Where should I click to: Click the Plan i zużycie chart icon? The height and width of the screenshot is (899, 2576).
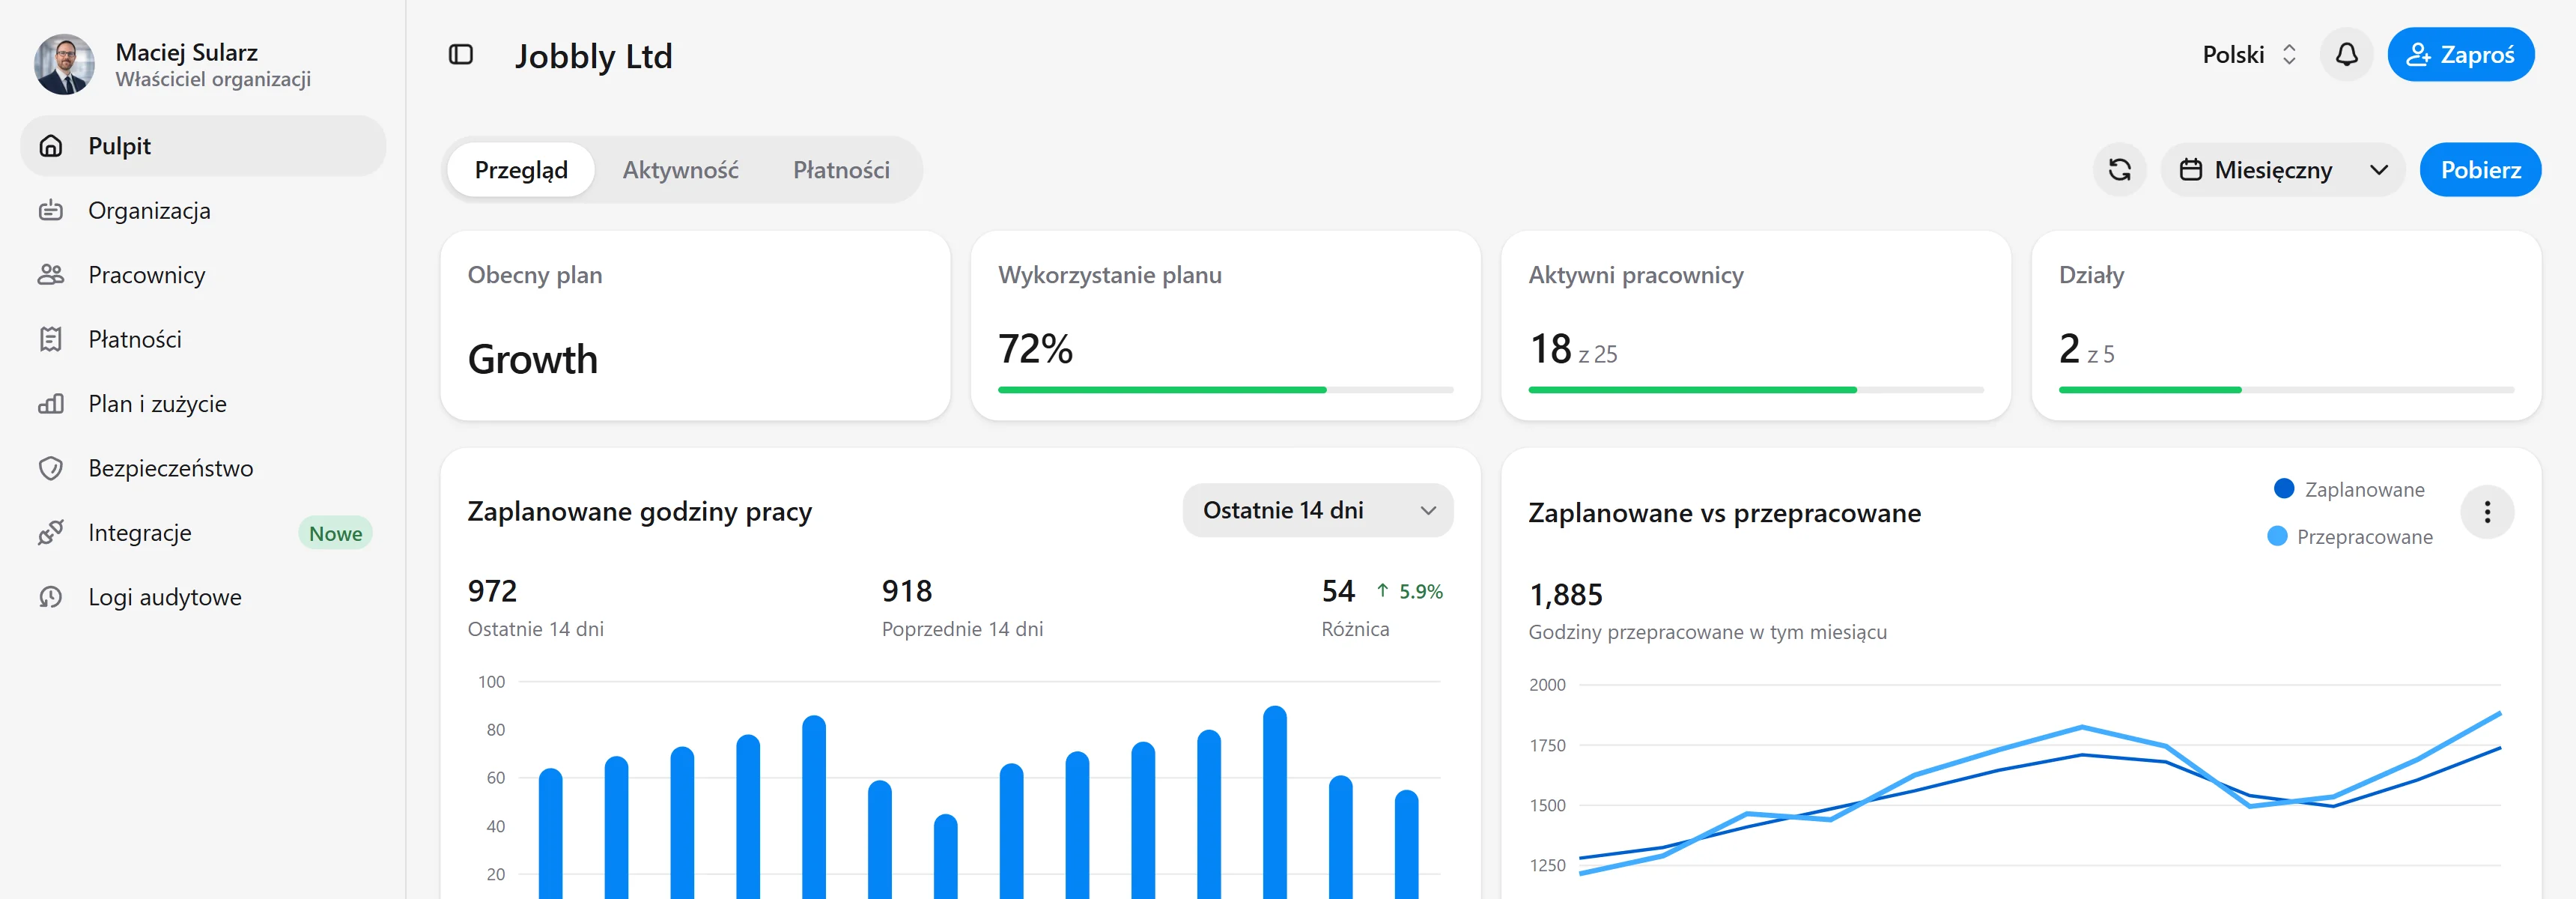pos(51,404)
